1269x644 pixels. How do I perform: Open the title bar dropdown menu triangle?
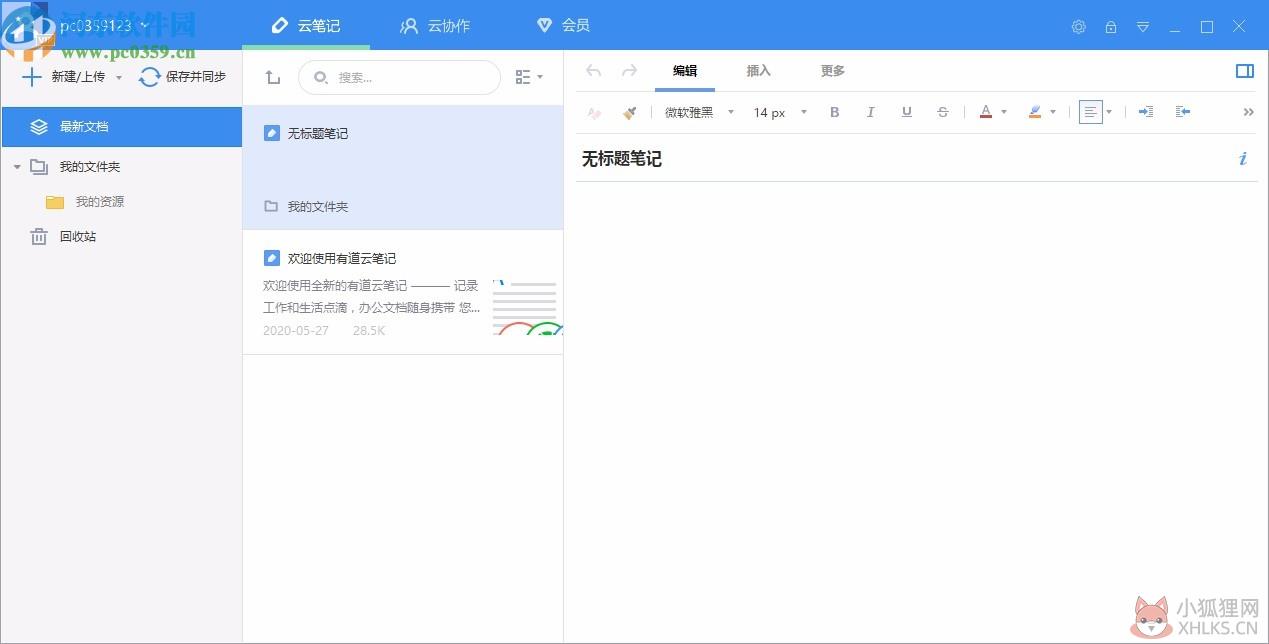[x=1143, y=27]
